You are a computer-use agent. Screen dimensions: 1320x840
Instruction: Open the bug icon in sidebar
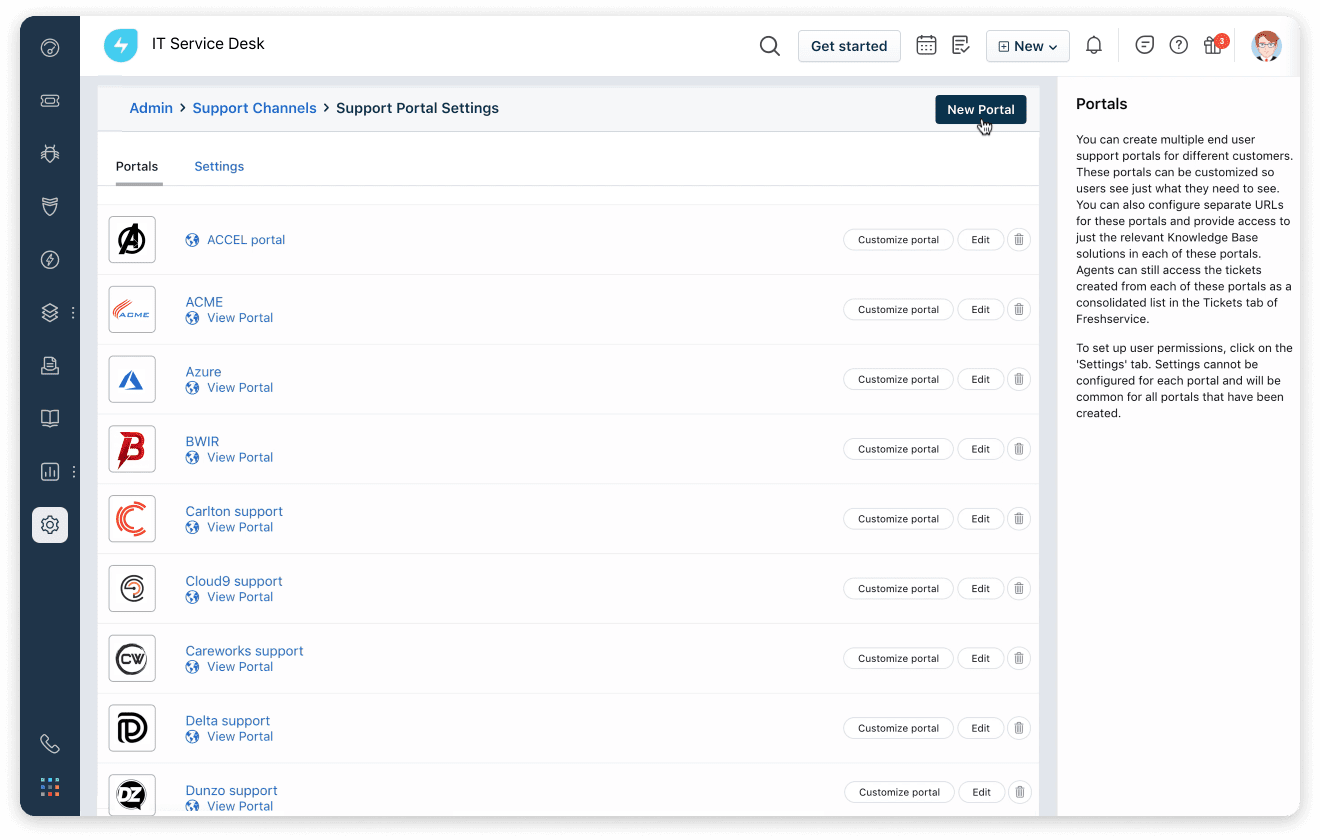pos(50,153)
